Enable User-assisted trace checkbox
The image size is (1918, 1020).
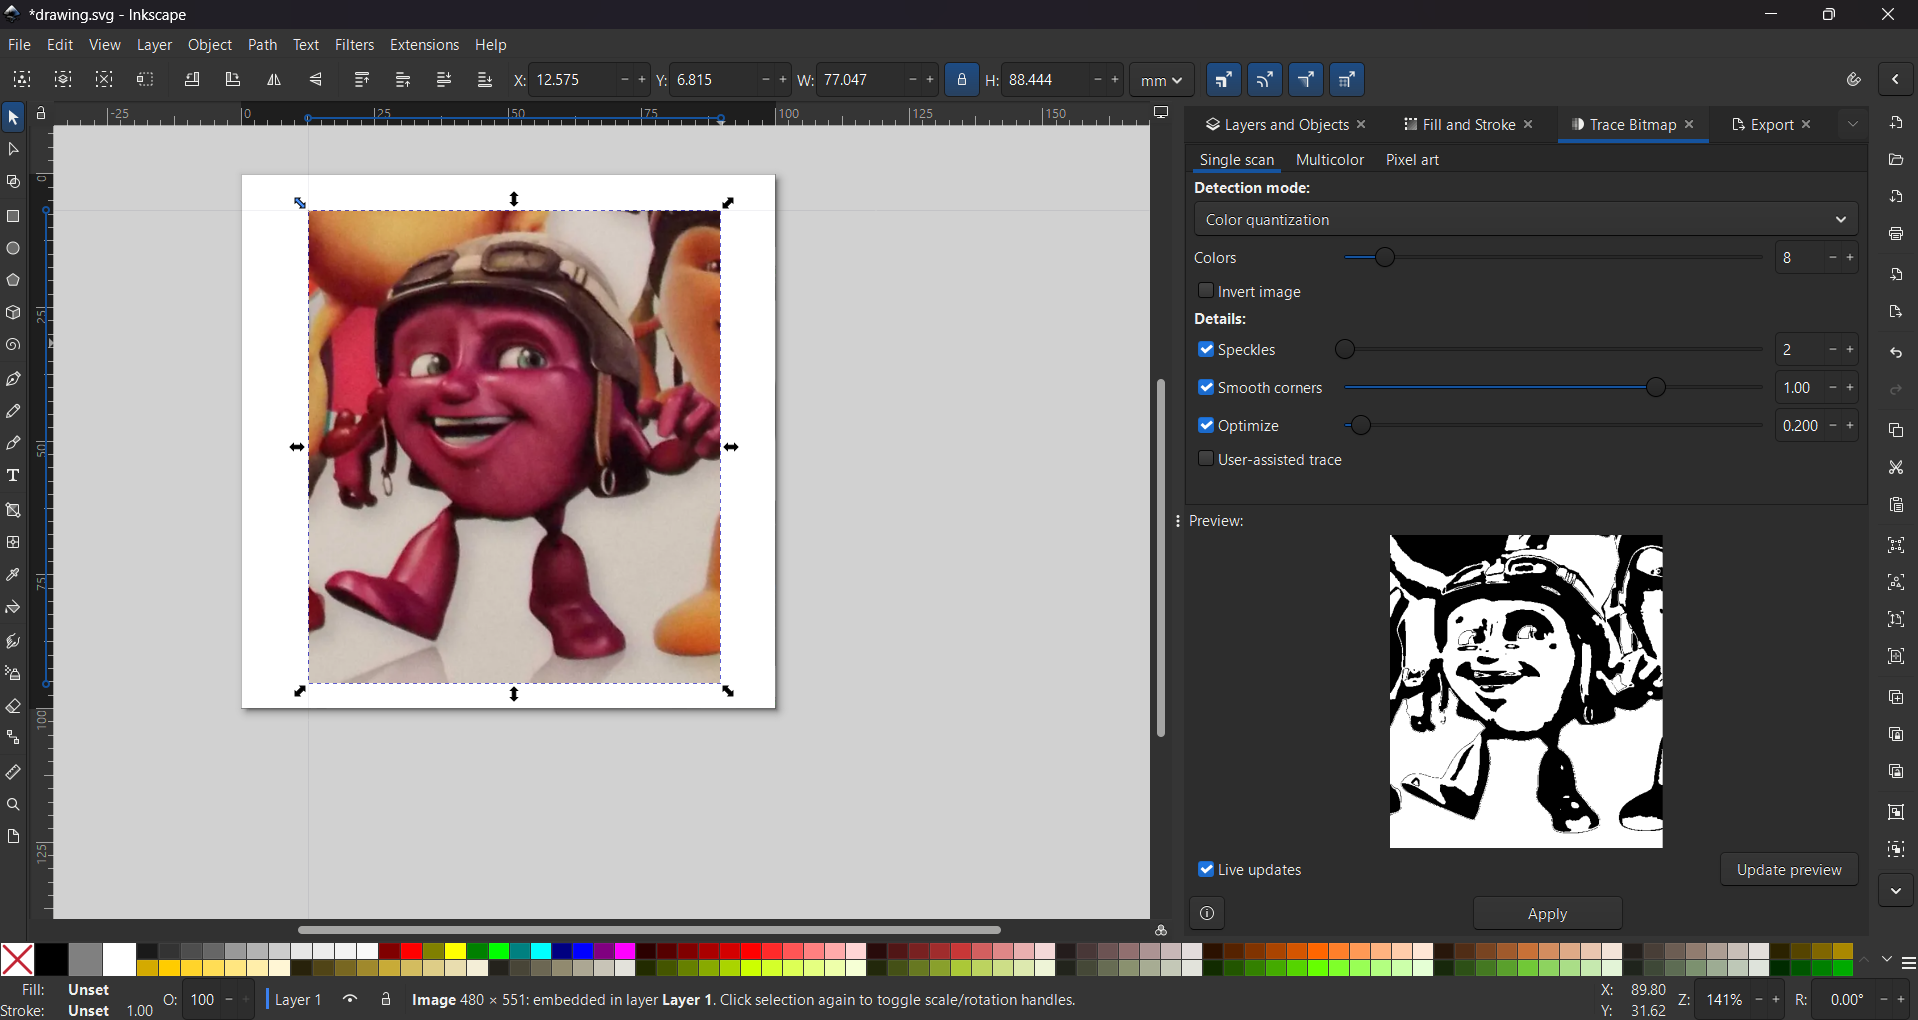coord(1206,459)
